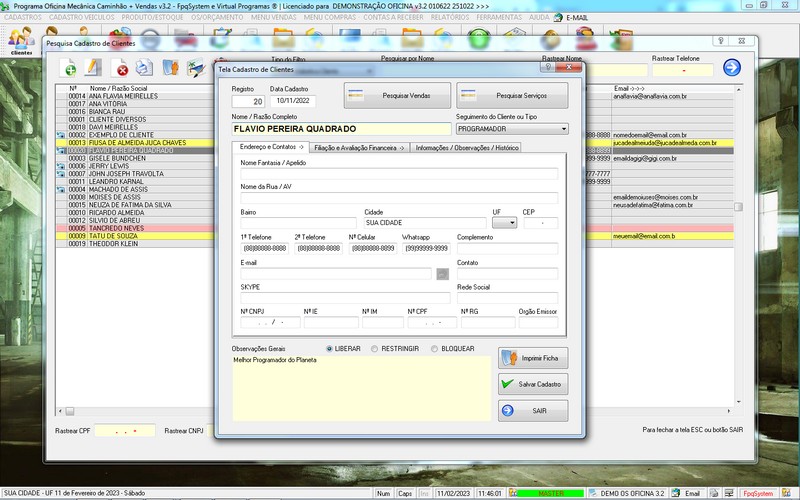This screenshot has width=800, height=500.
Task: Click print documents icon in search toolbar
Action: click(144, 67)
